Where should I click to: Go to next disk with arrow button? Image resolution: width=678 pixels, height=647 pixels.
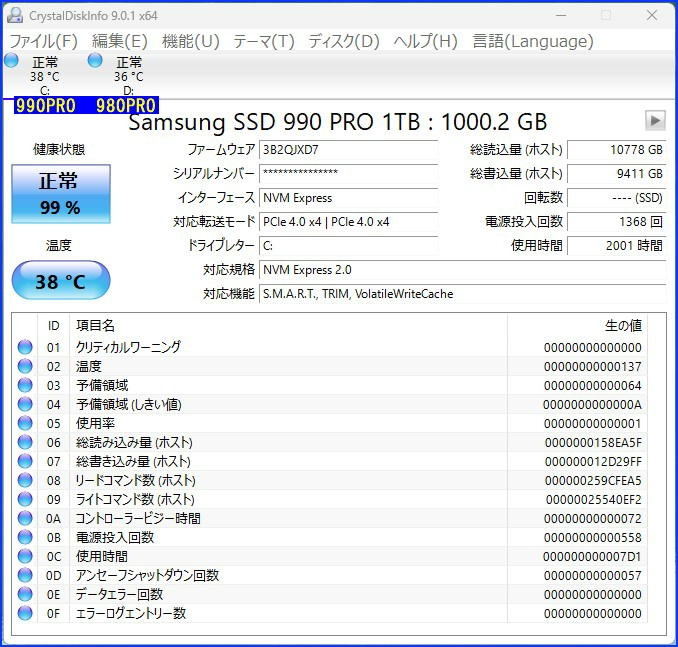coord(655,120)
